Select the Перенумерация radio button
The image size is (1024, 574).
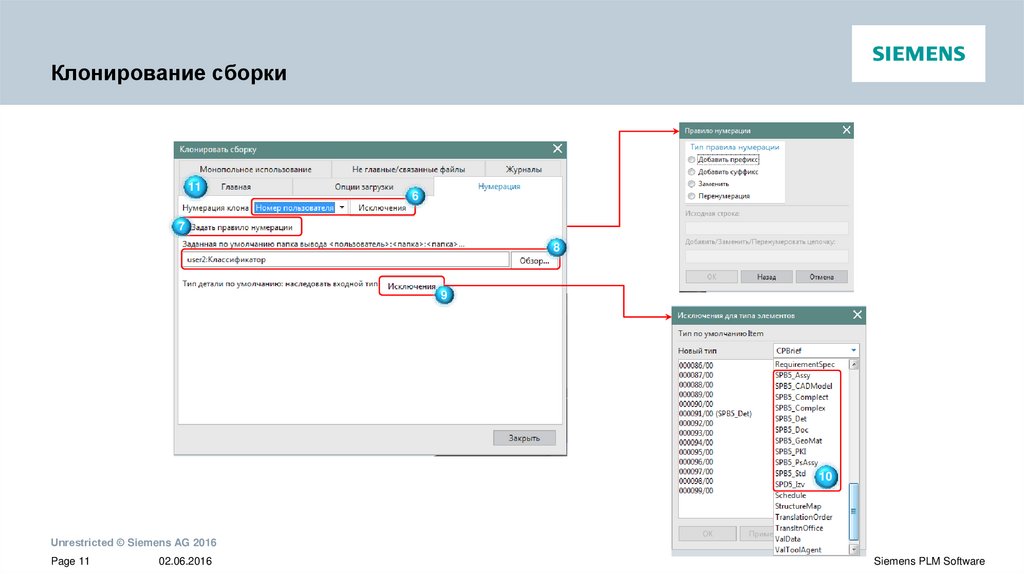(692, 196)
